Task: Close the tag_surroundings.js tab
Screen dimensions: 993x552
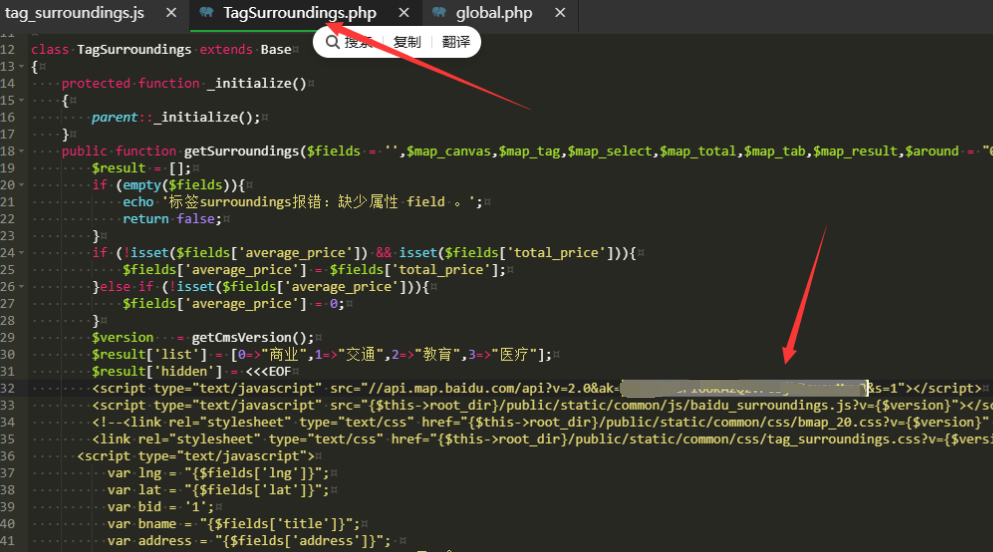Action: [171, 13]
